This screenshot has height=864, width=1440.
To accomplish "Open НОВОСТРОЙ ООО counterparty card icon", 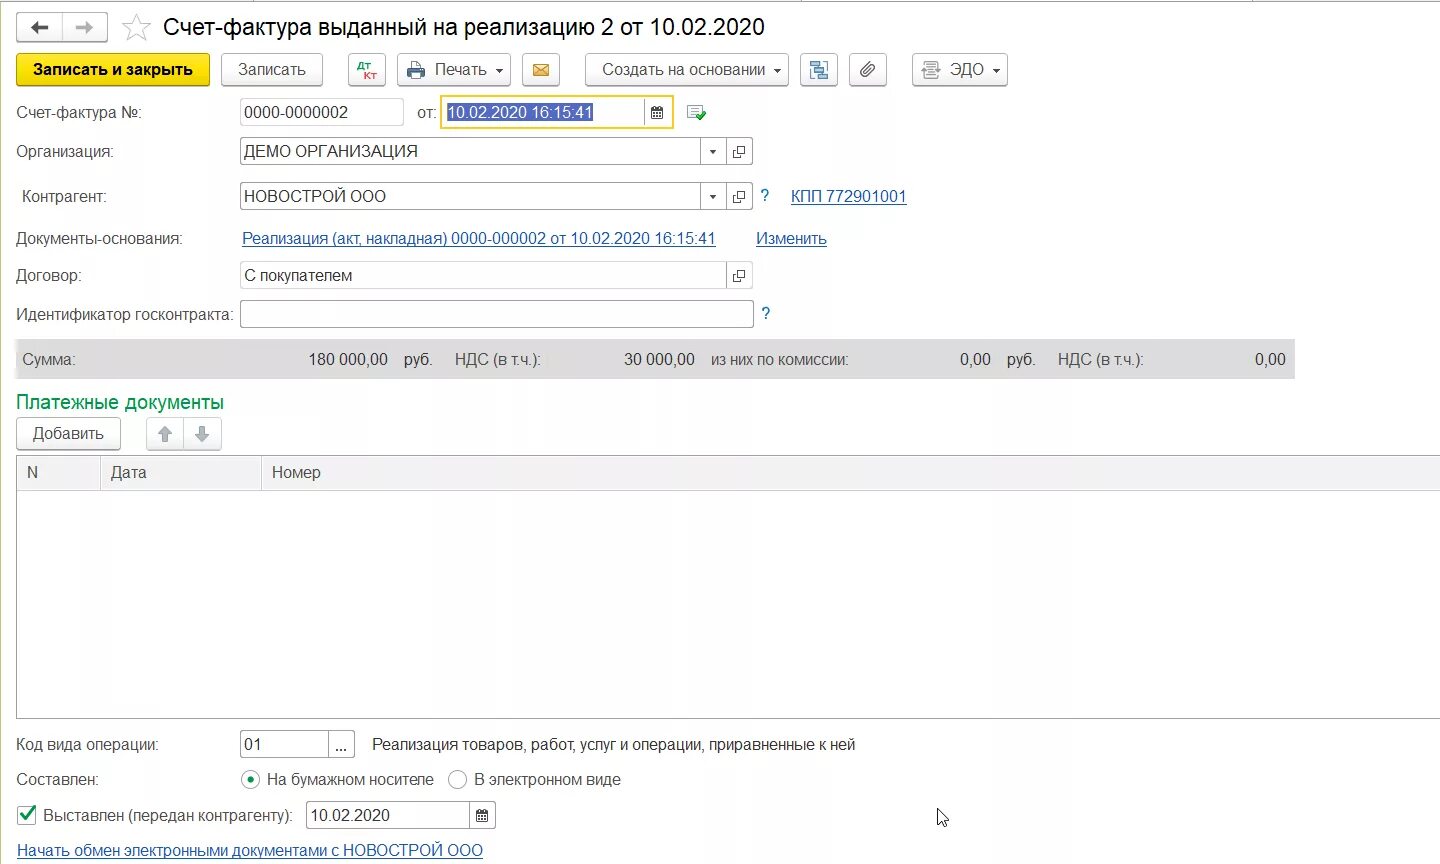I will (x=739, y=197).
